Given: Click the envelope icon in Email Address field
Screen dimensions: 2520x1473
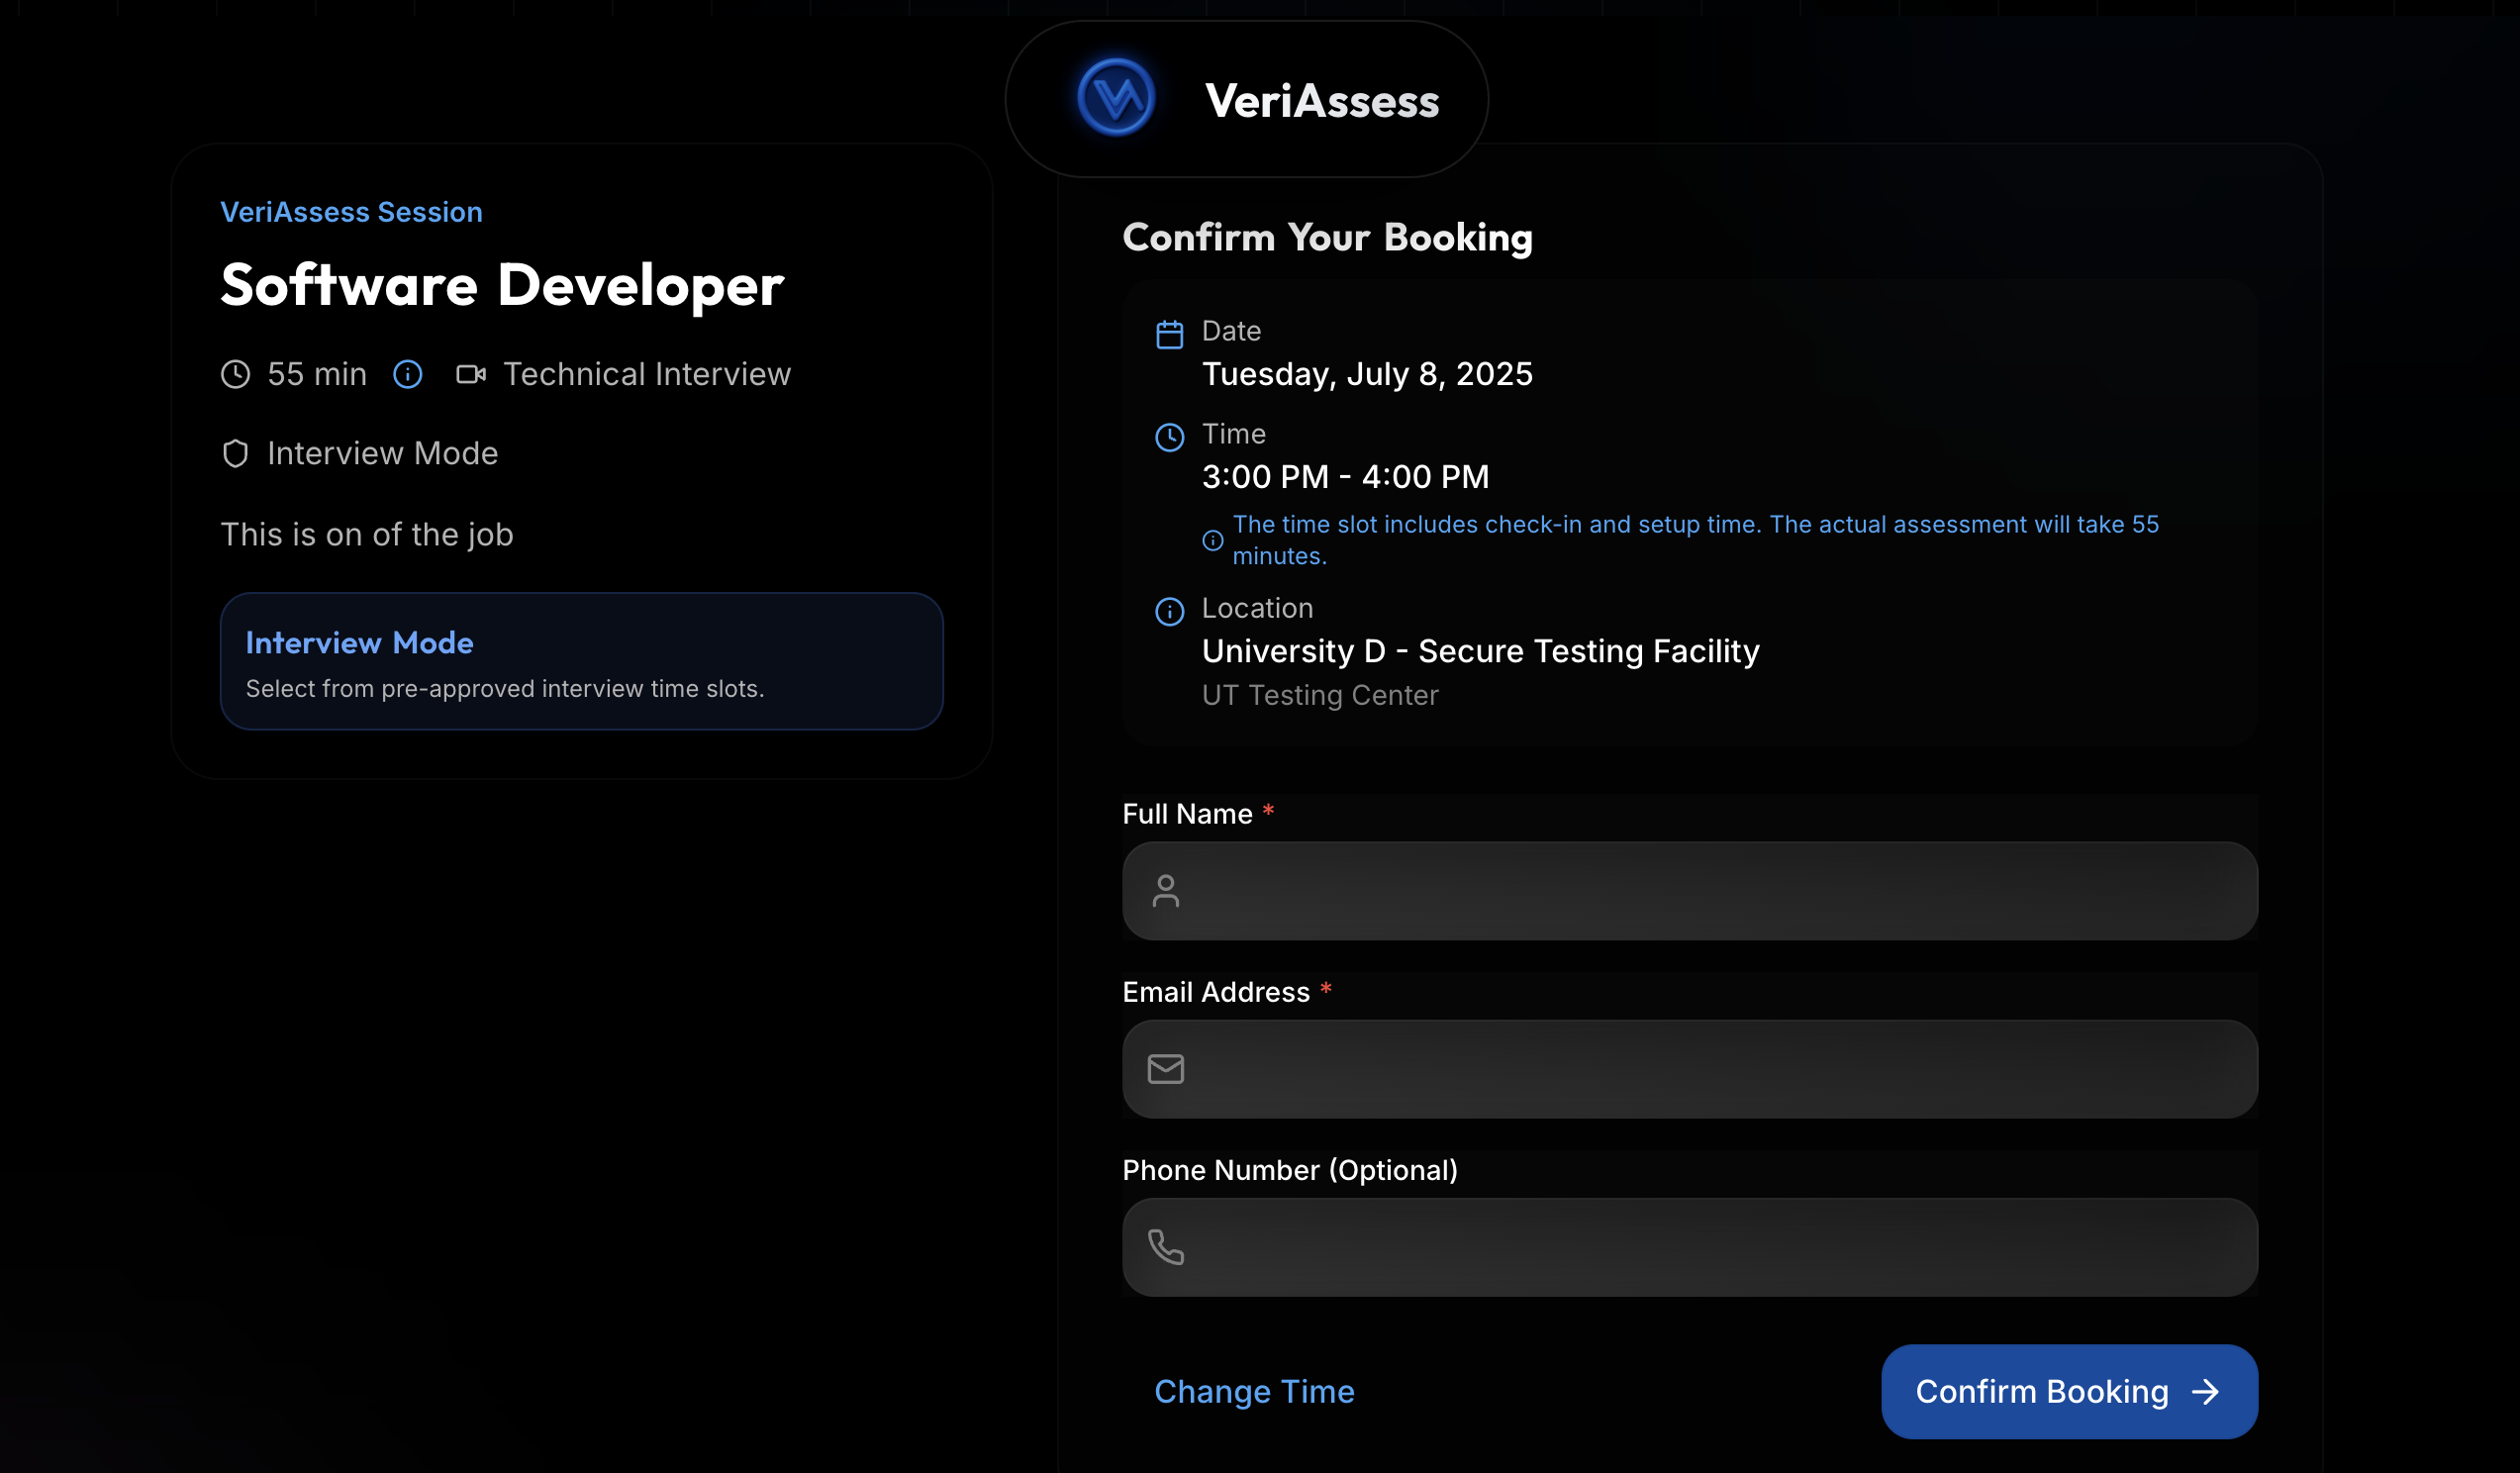Looking at the screenshot, I should (x=1166, y=1069).
